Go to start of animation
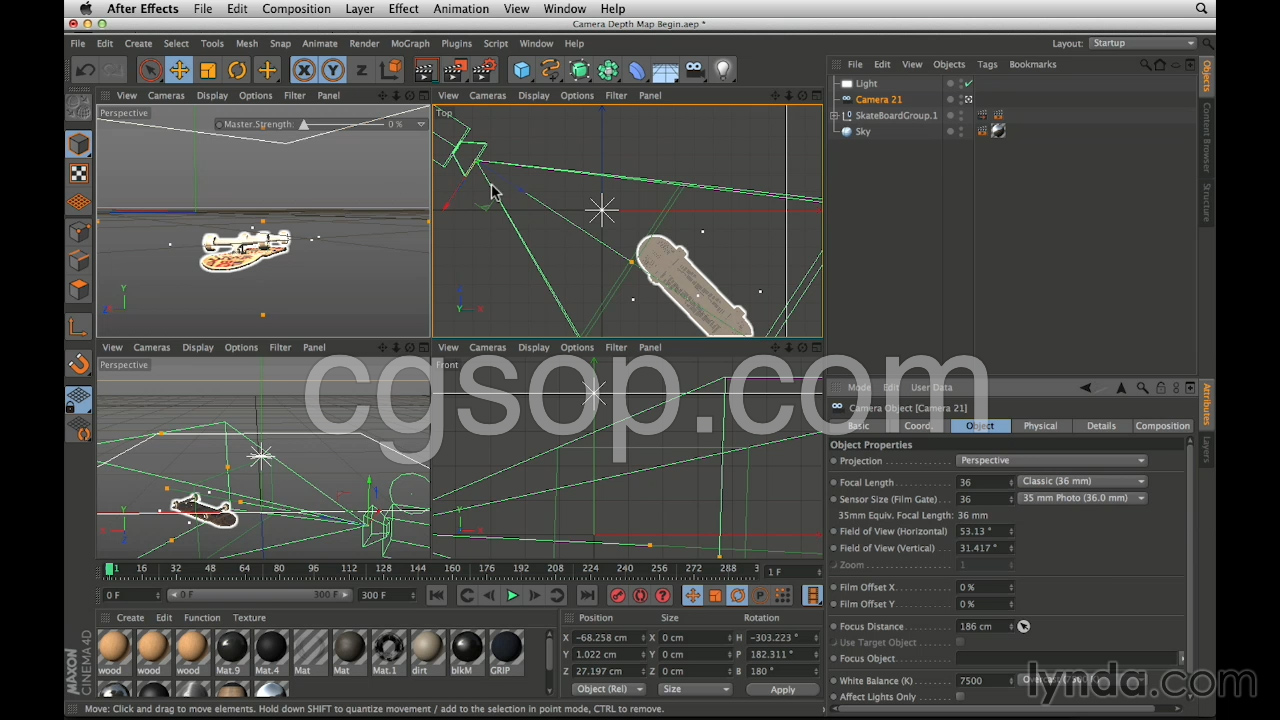 click(436, 596)
